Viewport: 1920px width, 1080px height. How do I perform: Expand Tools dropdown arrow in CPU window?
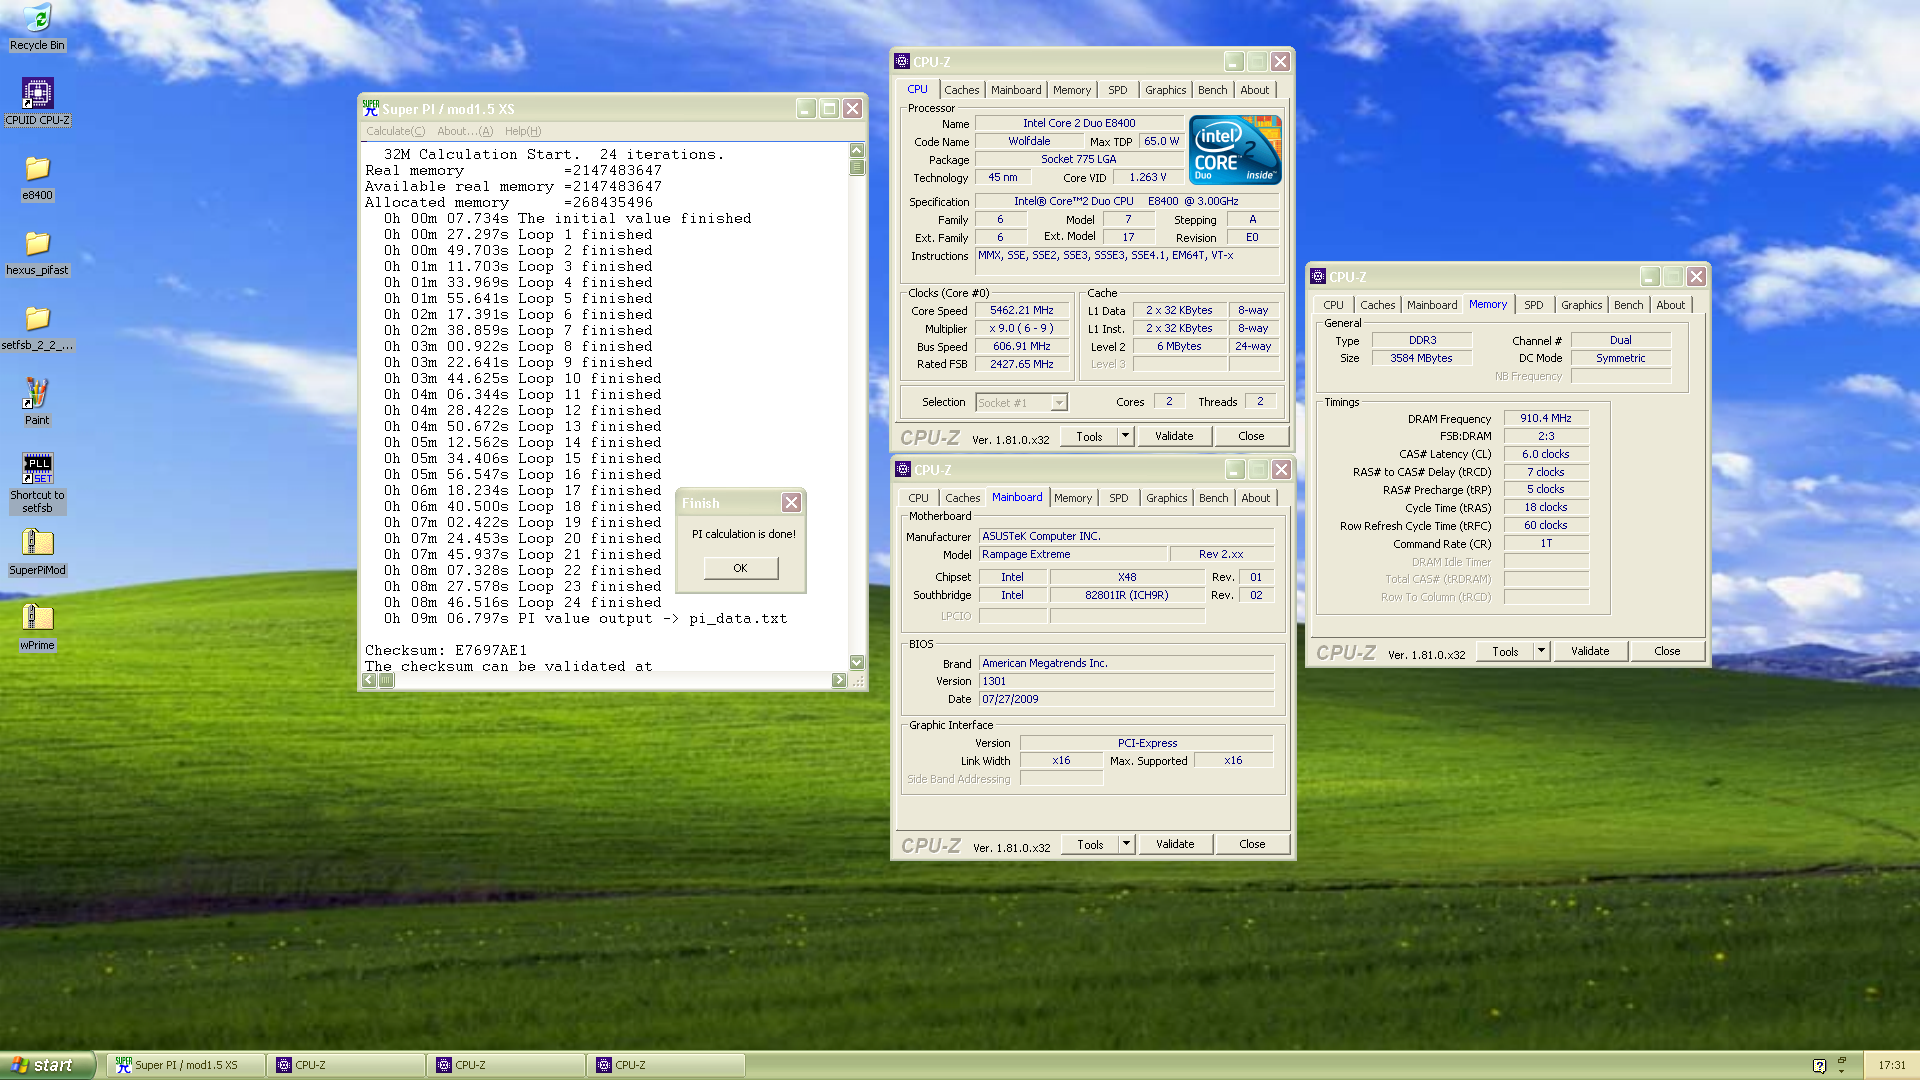pyautogui.click(x=1125, y=436)
